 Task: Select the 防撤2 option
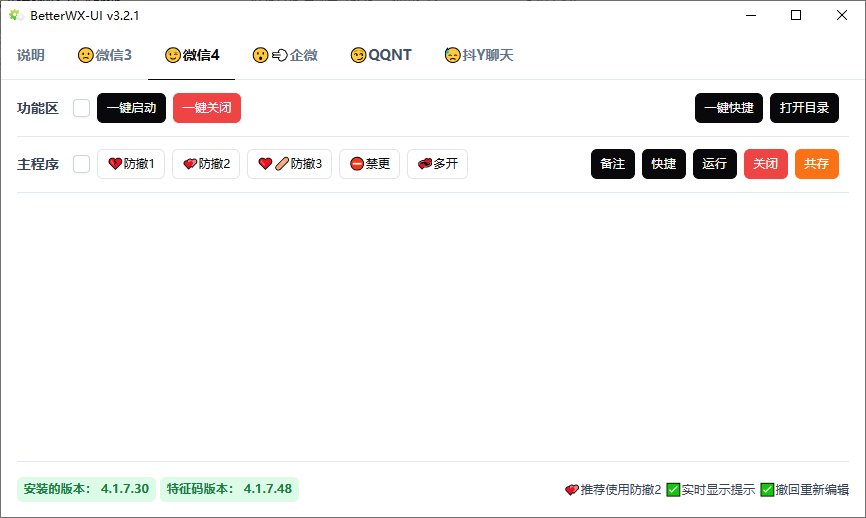[x=206, y=164]
